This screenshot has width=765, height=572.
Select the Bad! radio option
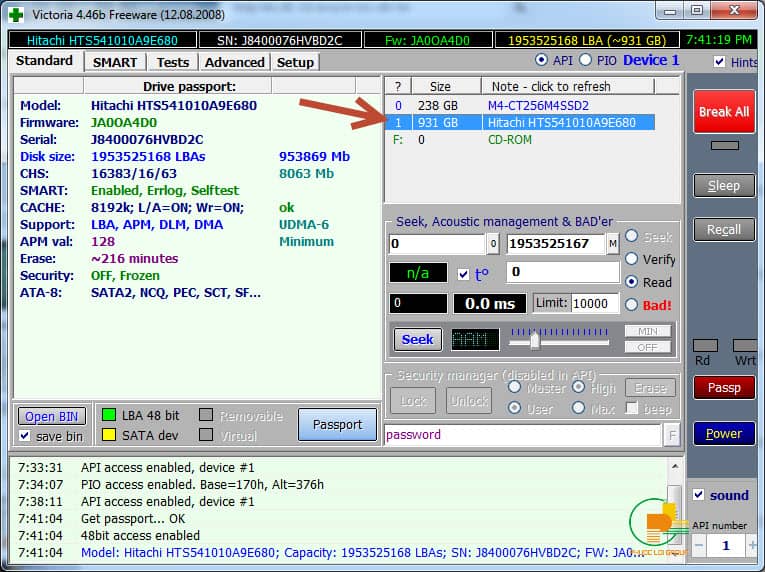633,305
